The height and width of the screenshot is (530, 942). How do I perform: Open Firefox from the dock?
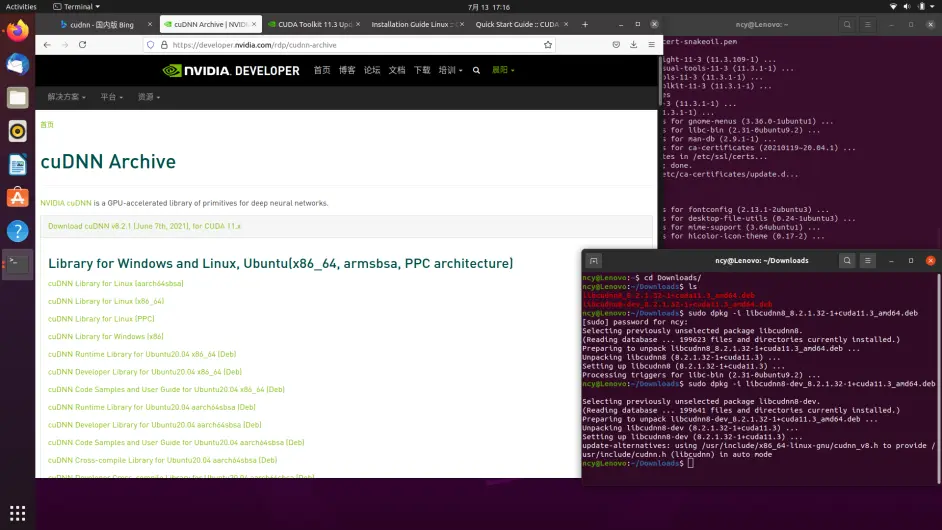click(17, 30)
